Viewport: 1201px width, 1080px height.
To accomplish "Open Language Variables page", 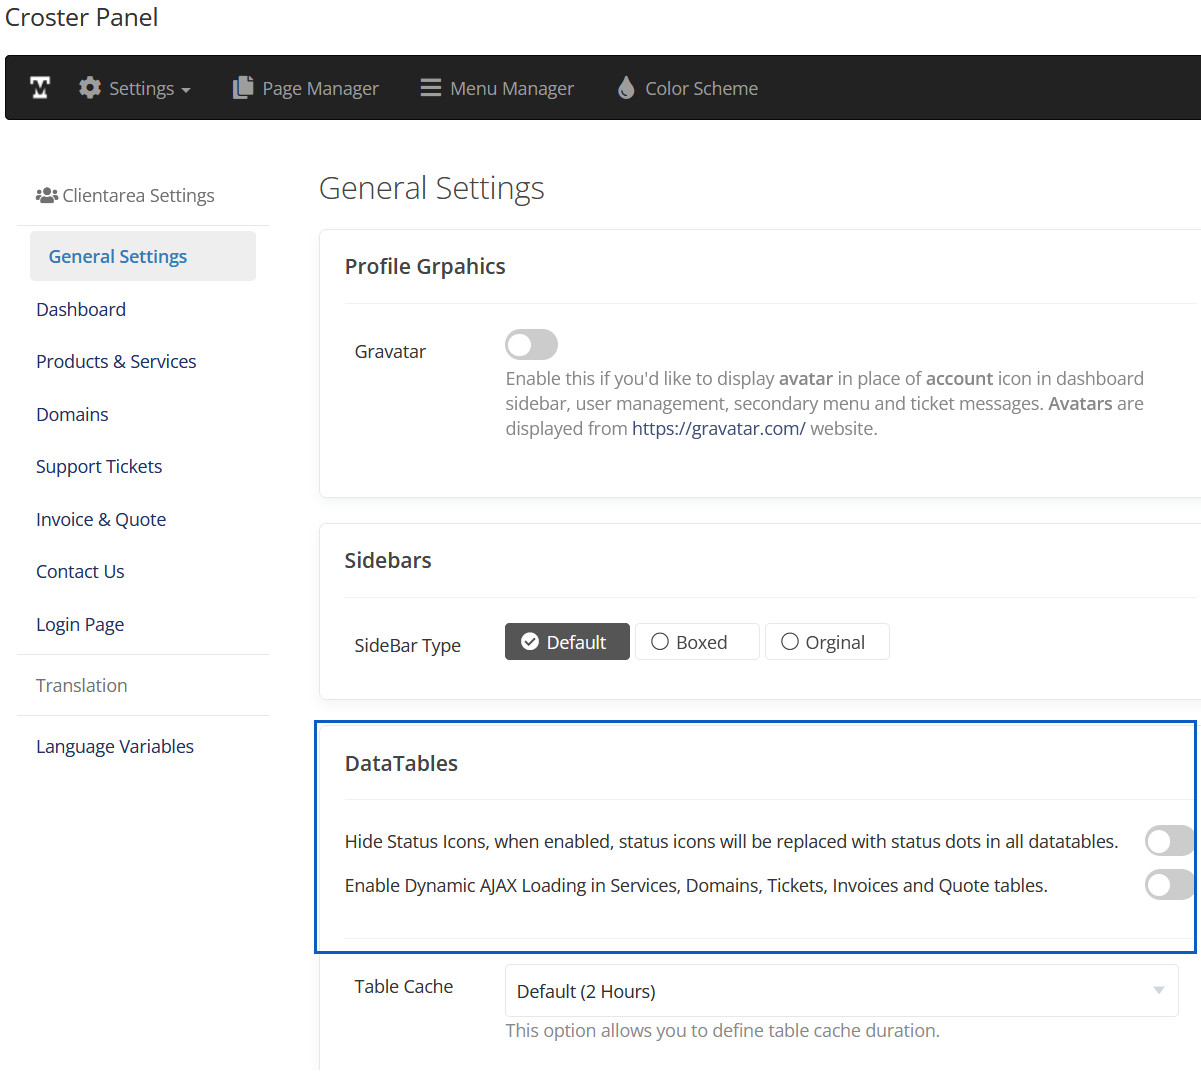I will click(115, 747).
